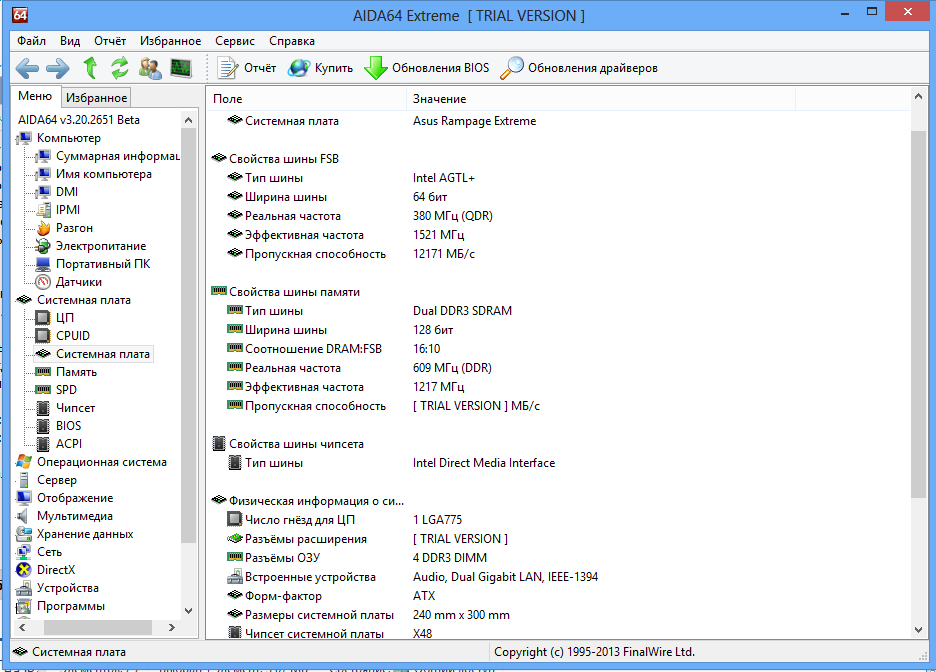The width and height of the screenshot is (936, 672).
Task: Click the Back arrow toolbar icon
Action: point(27,68)
